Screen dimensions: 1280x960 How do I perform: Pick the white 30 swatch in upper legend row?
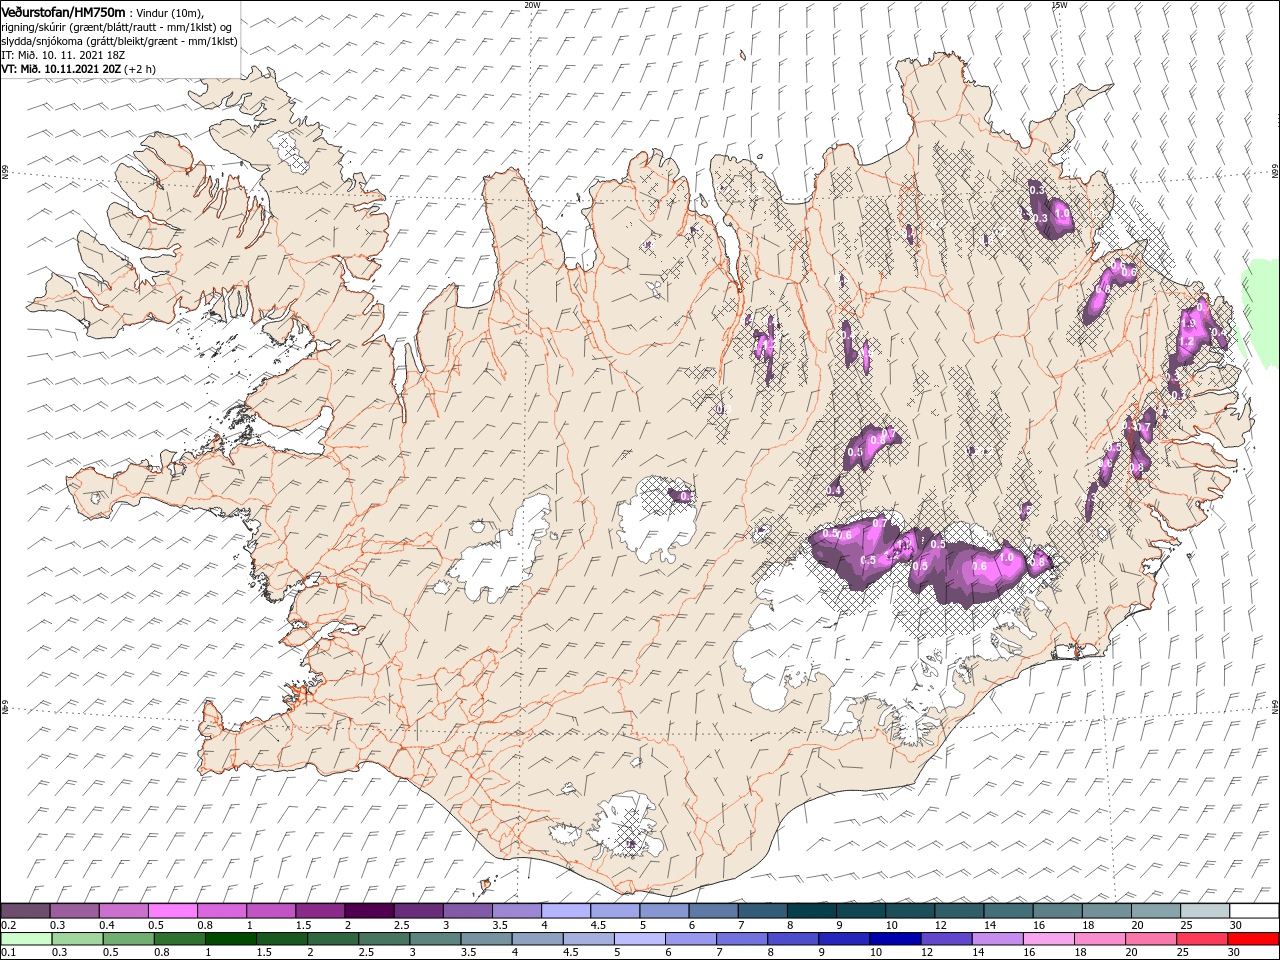tap(1255, 910)
